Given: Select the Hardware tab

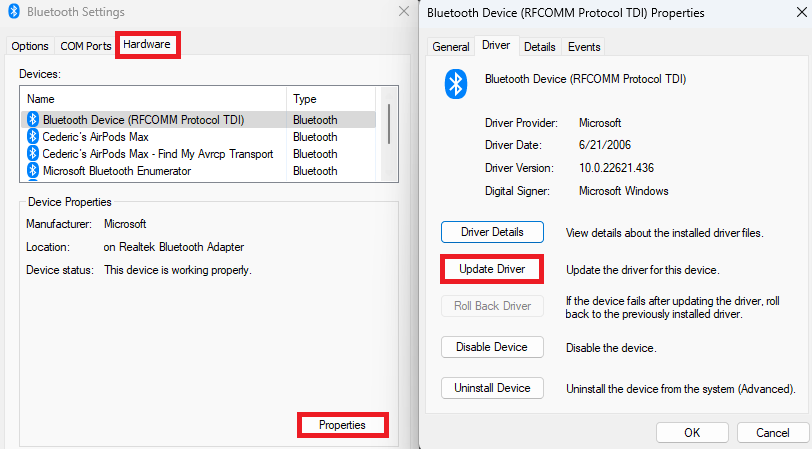Looking at the screenshot, I should 148,45.
